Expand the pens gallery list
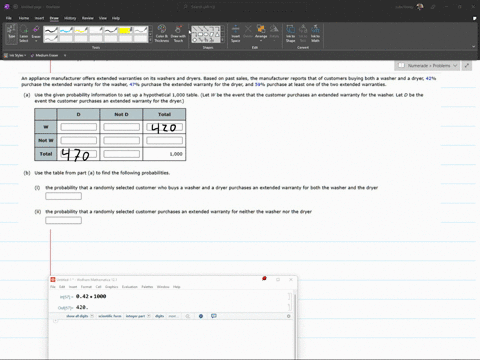 150,40
